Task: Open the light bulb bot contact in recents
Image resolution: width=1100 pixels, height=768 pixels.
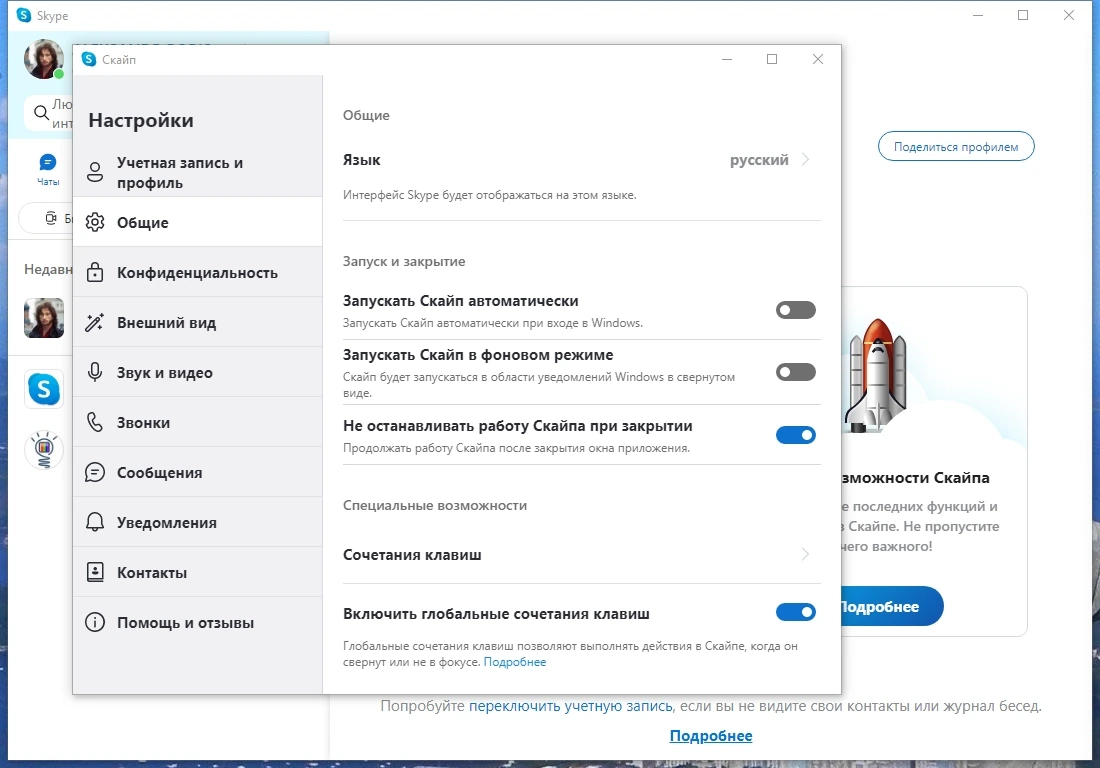Action: click(44, 450)
